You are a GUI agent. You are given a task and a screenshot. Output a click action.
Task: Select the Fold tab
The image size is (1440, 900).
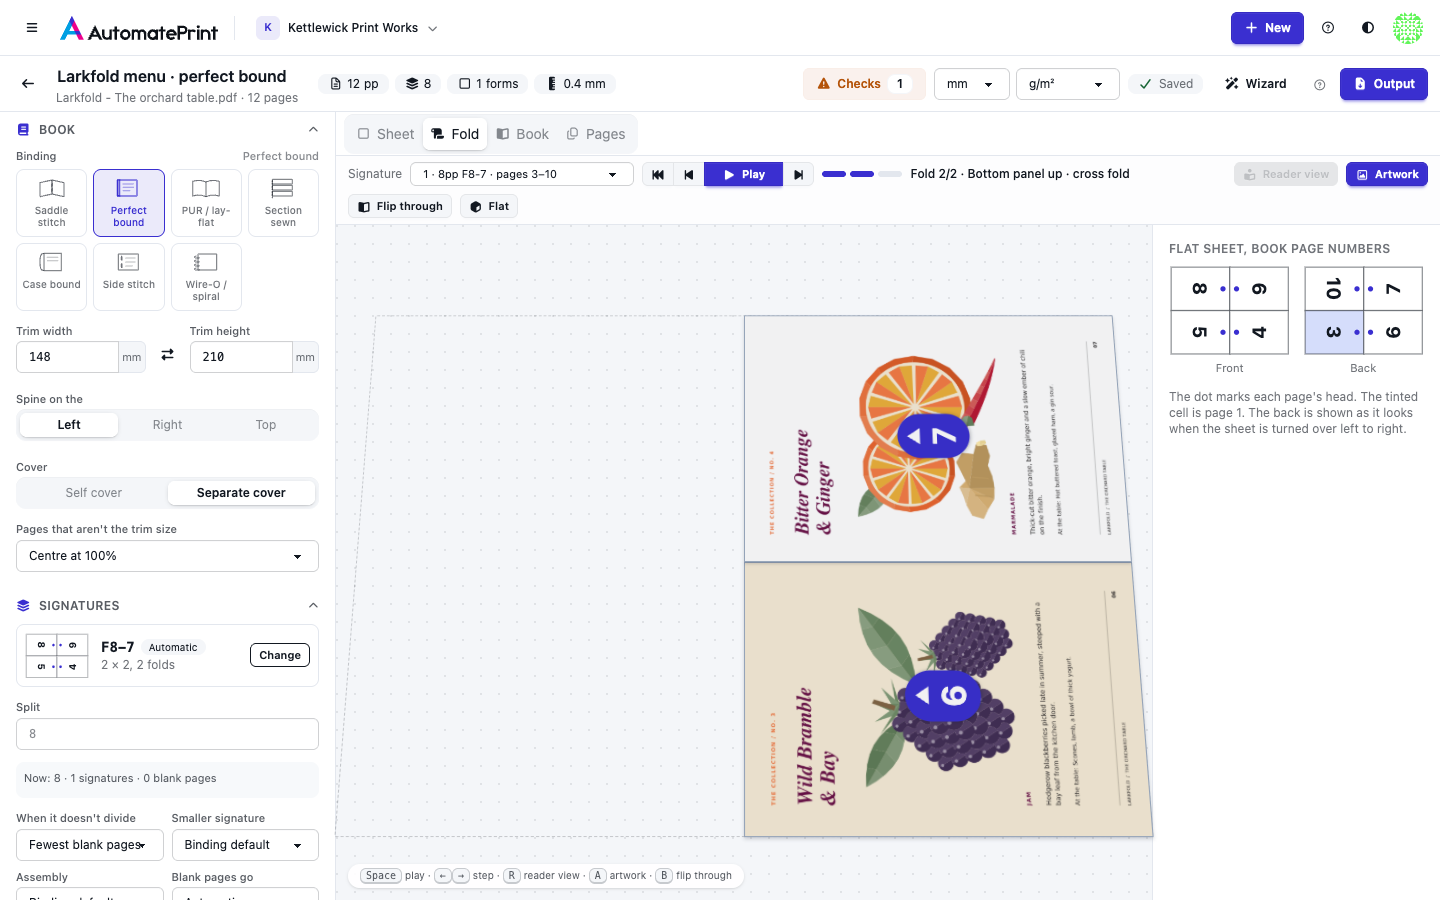(455, 134)
